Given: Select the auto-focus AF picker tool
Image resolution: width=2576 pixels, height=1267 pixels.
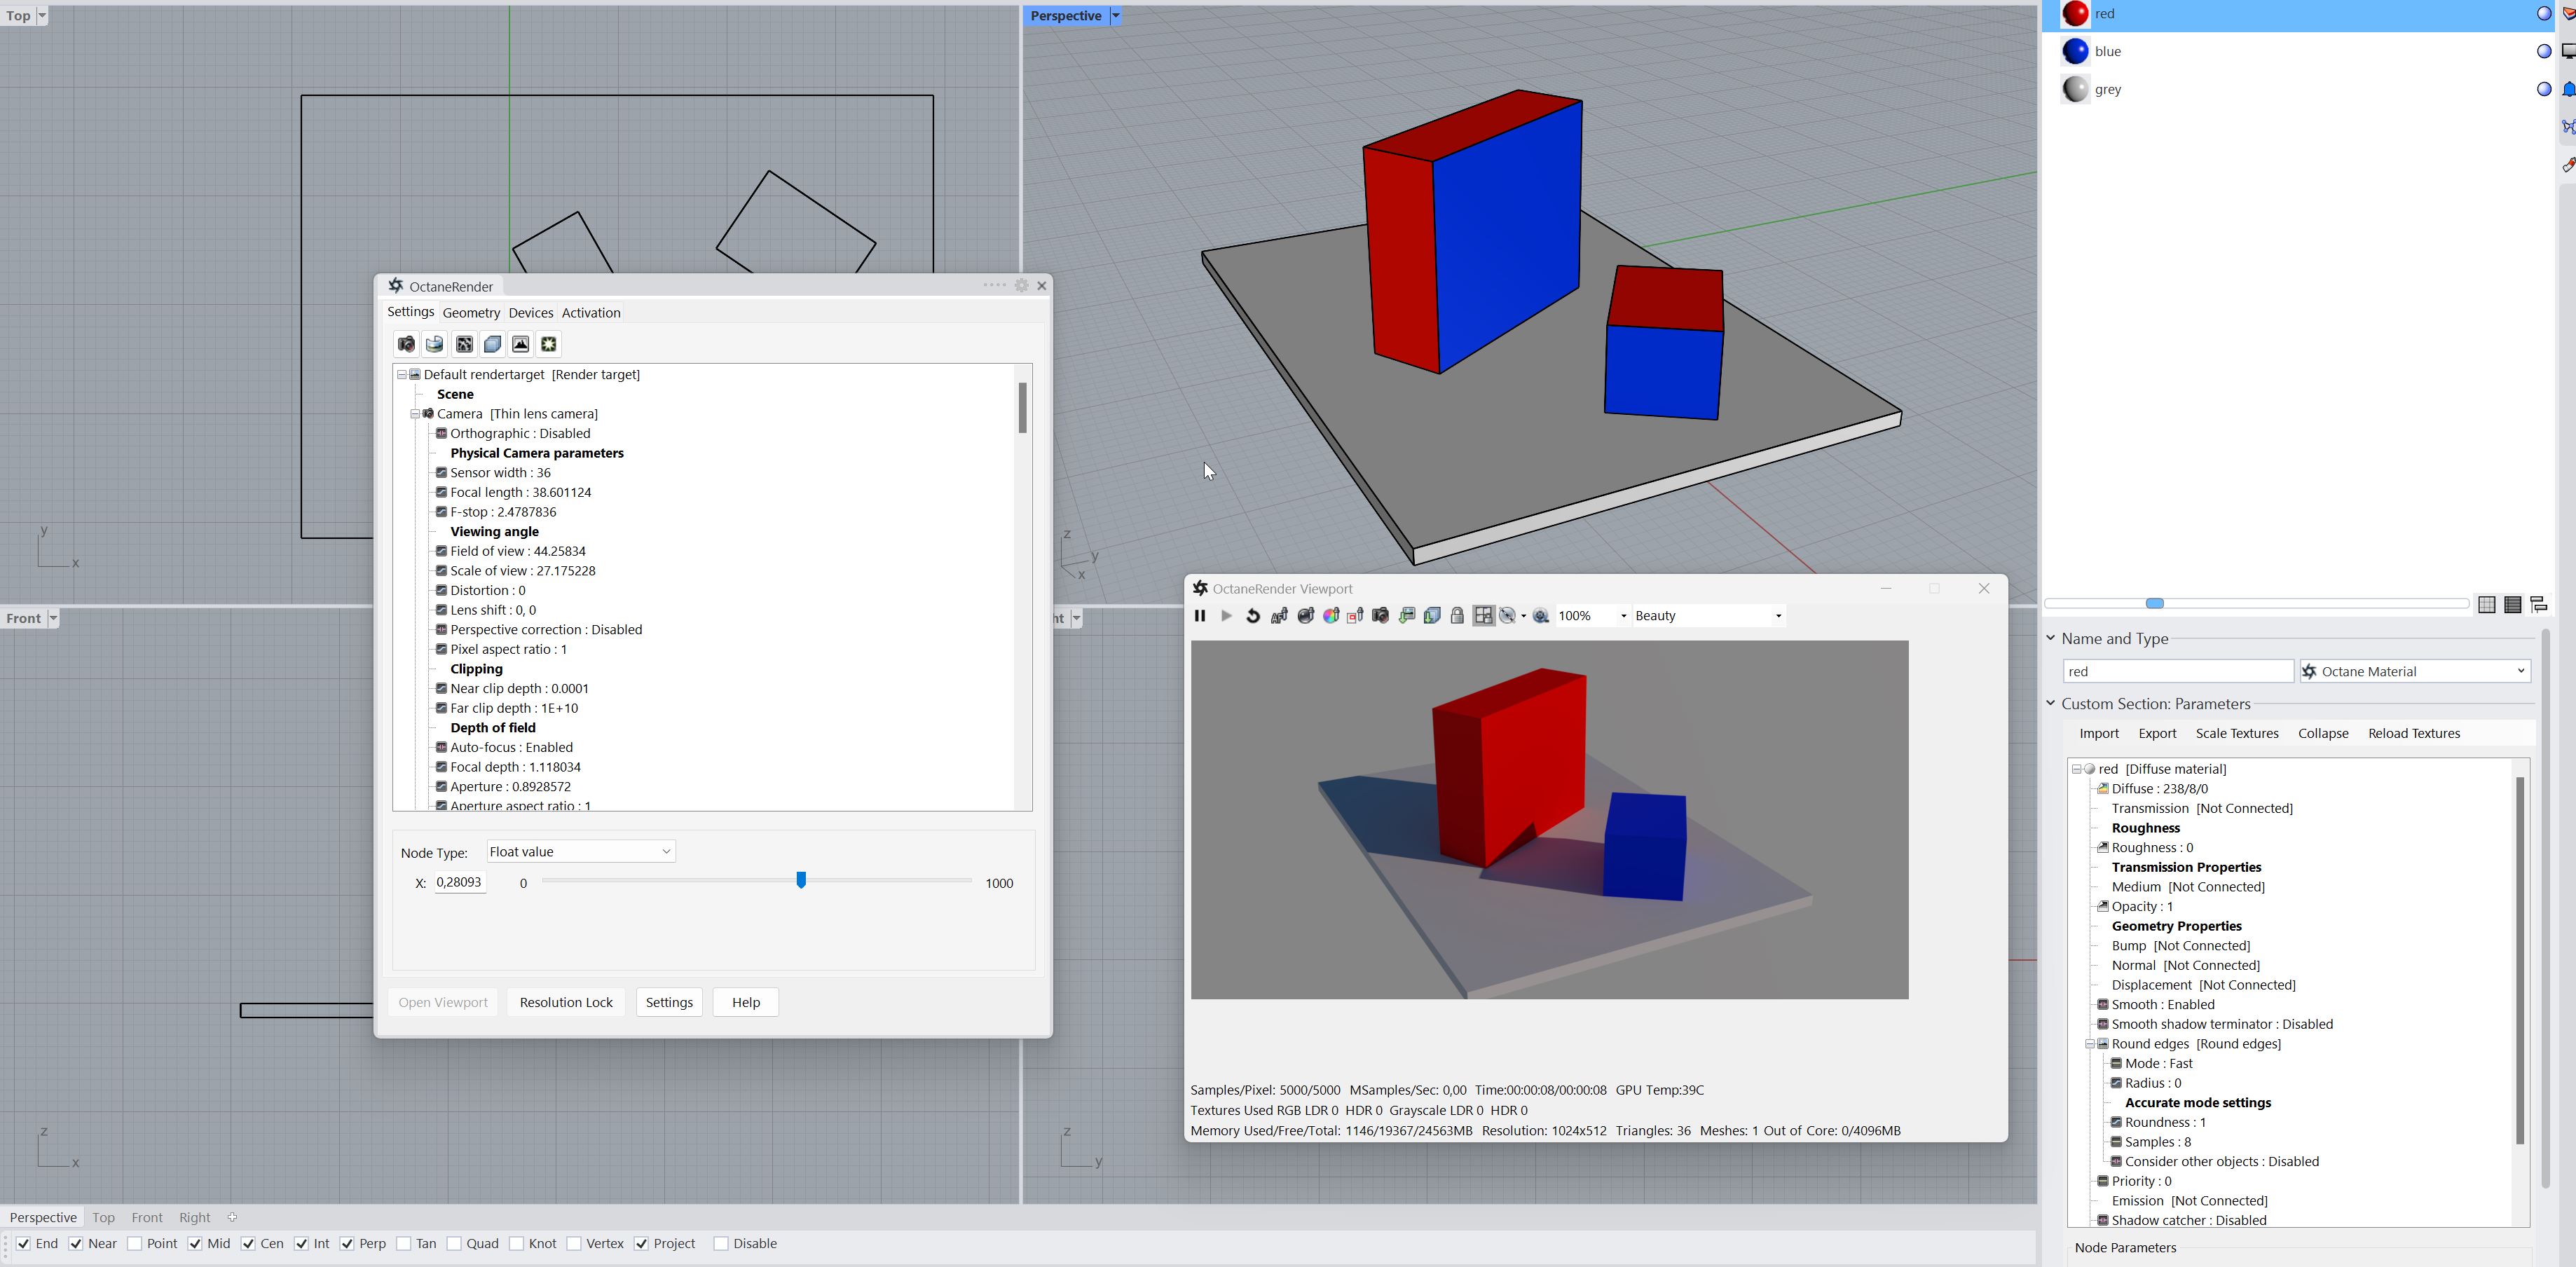Looking at the screenshot, I should [x=1279, y=616].
